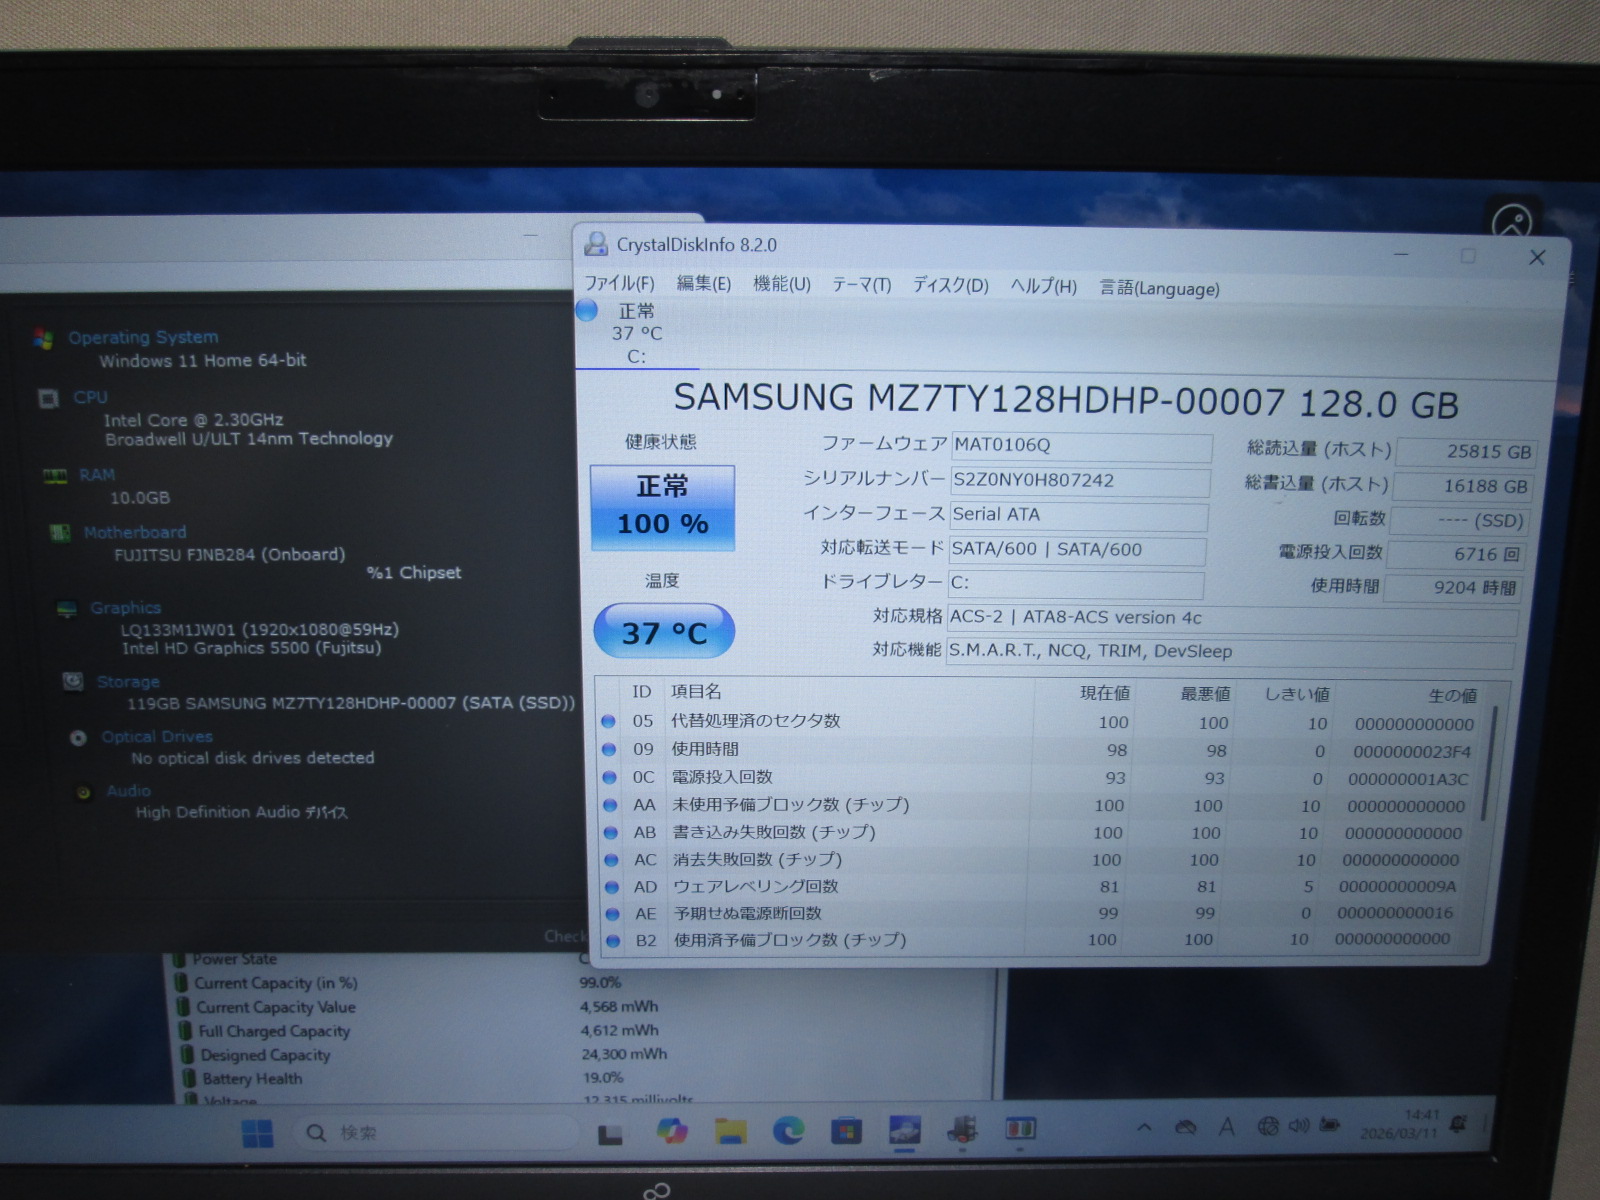
Task: Click the taskbar search box
Action: [437, 1133]
